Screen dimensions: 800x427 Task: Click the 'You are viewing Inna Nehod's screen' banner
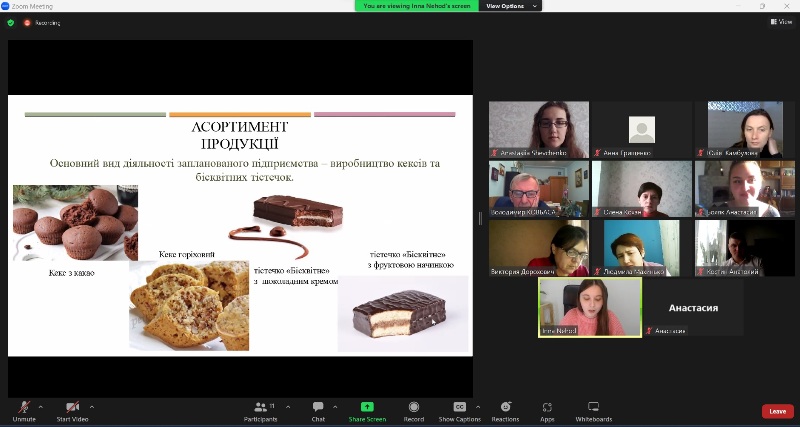417,6
